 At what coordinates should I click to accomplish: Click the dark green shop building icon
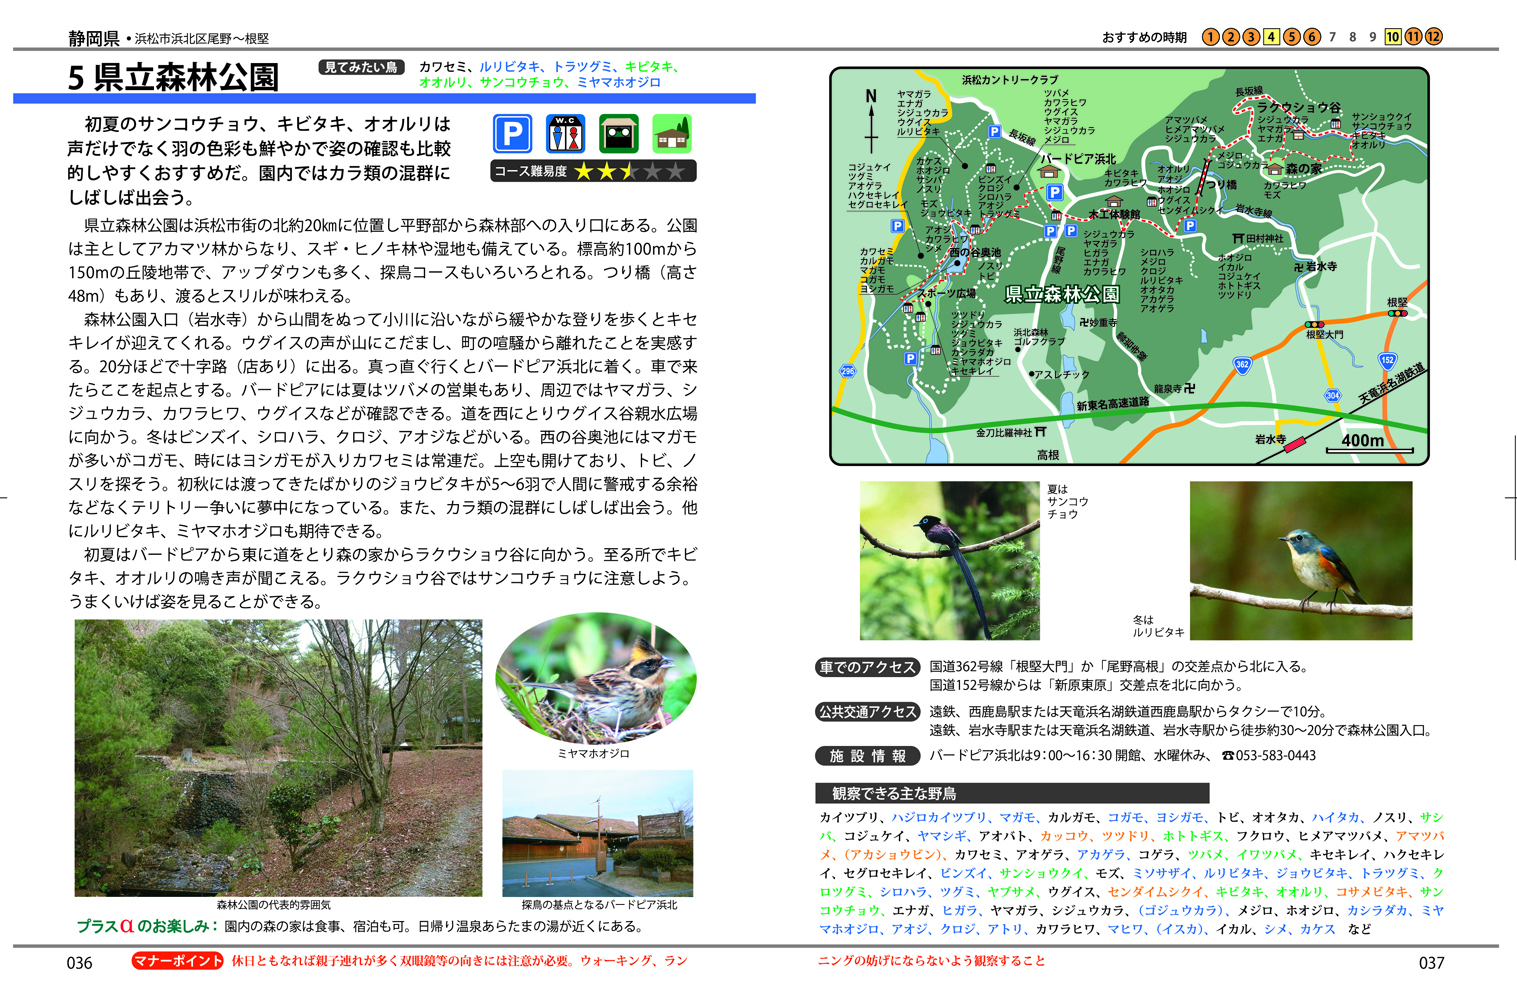[x=618, y=134]
